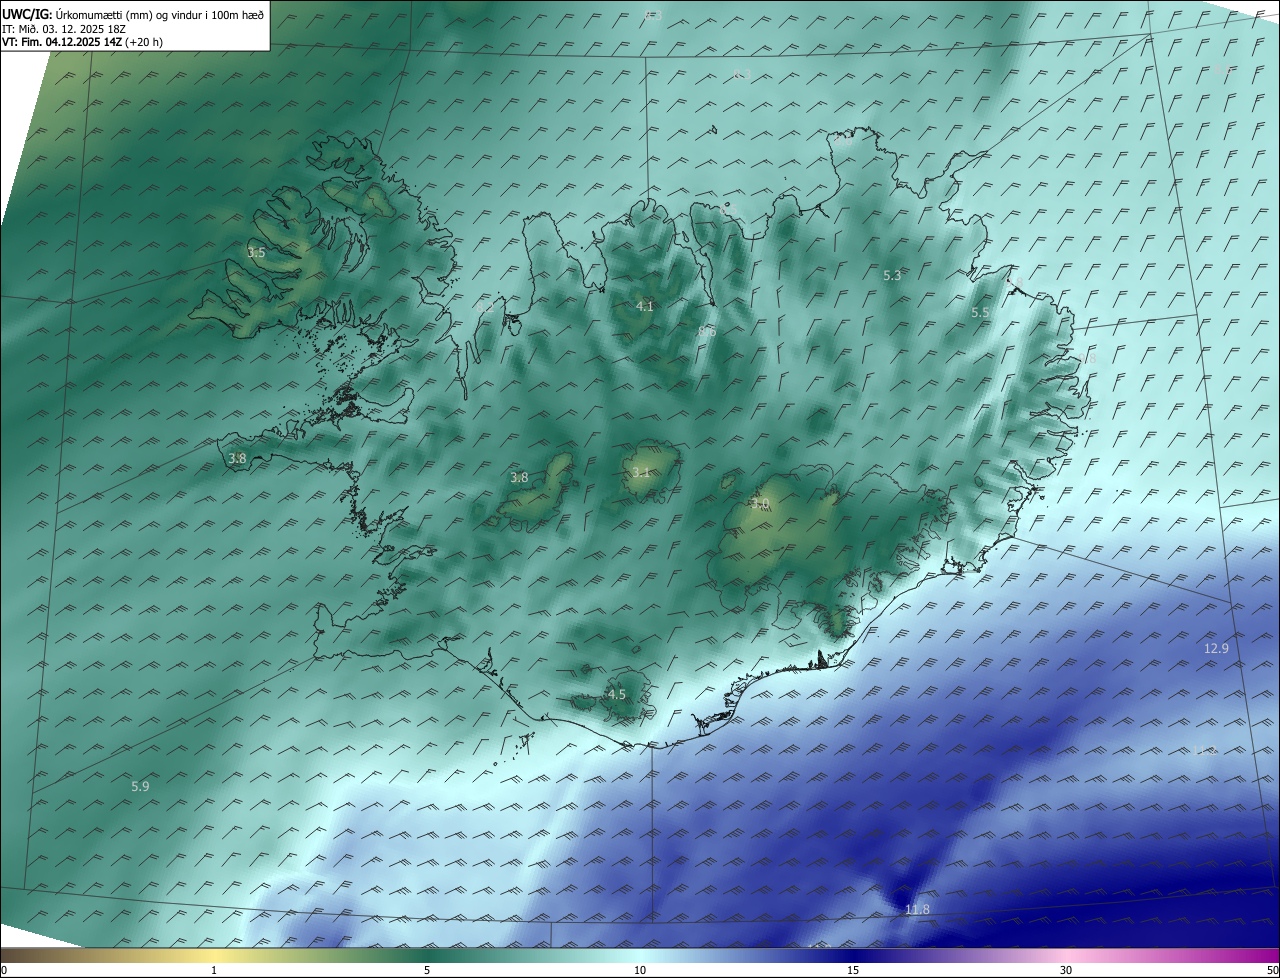Screen dimensions: 1280x978
Task: Click the 4.5 label on Mýrdalsjökull glacier
Action: point(617,695)
